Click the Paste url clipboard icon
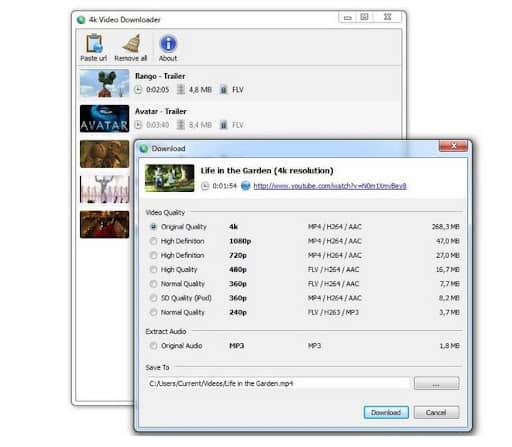This screenshot has height=447, width=512. pyautogui.click(x=94, y=43)
